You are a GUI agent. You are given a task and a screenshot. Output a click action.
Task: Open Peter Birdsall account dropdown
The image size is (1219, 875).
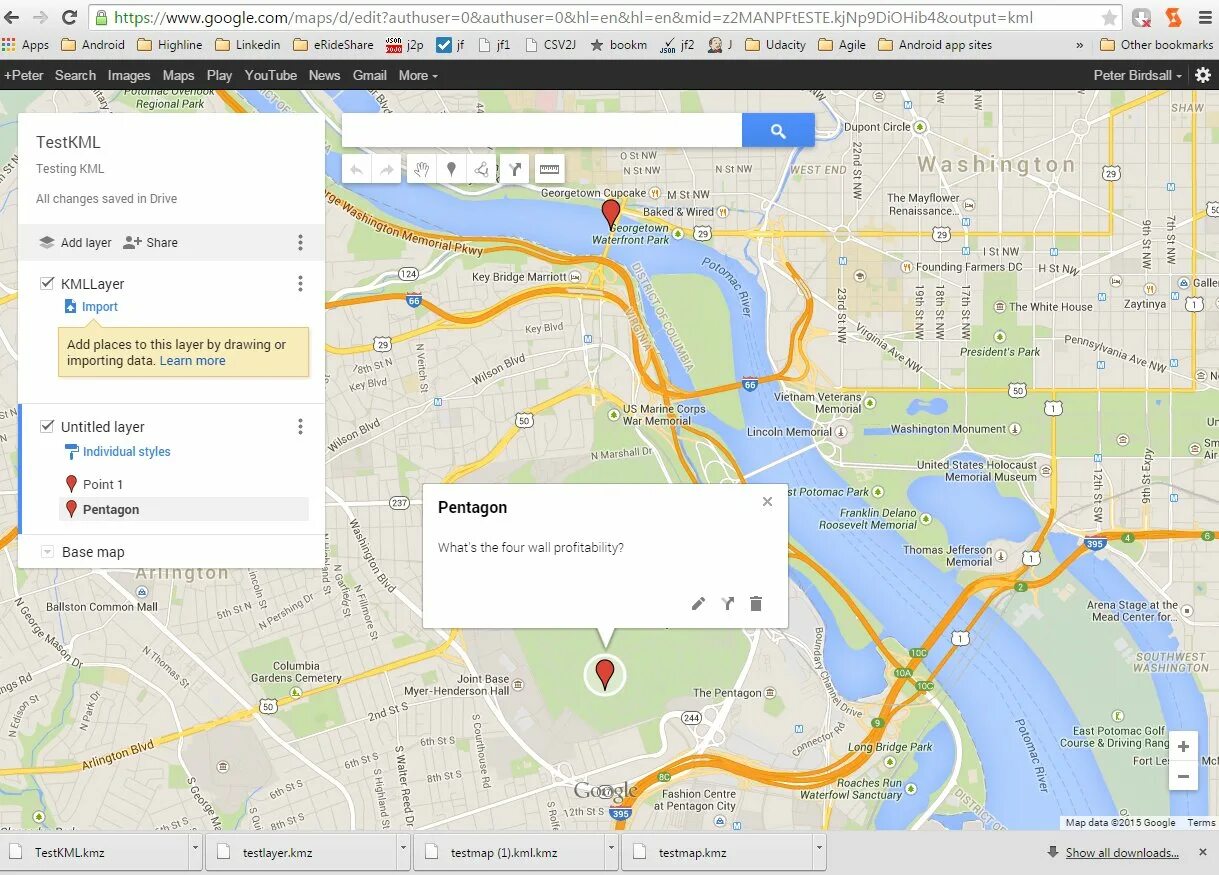tap(1137, 75)
